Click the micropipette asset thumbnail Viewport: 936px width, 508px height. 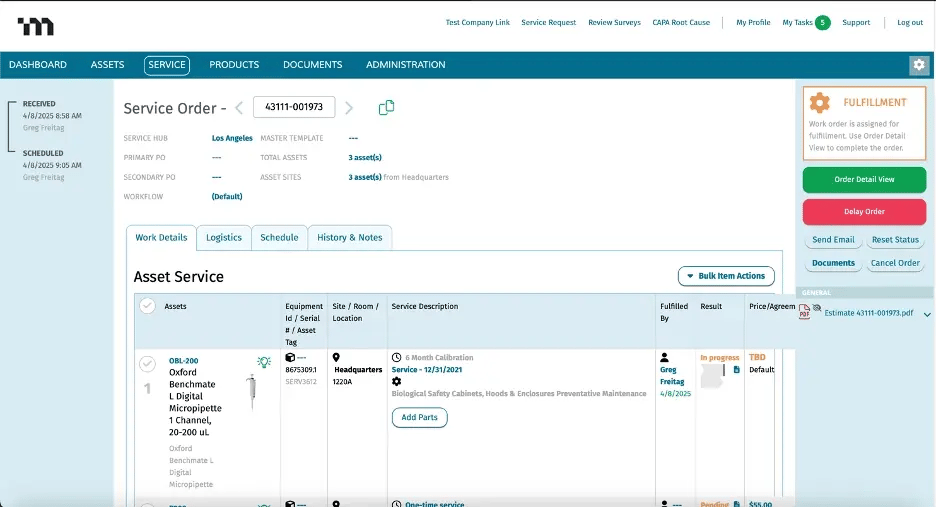click(250, 392)
